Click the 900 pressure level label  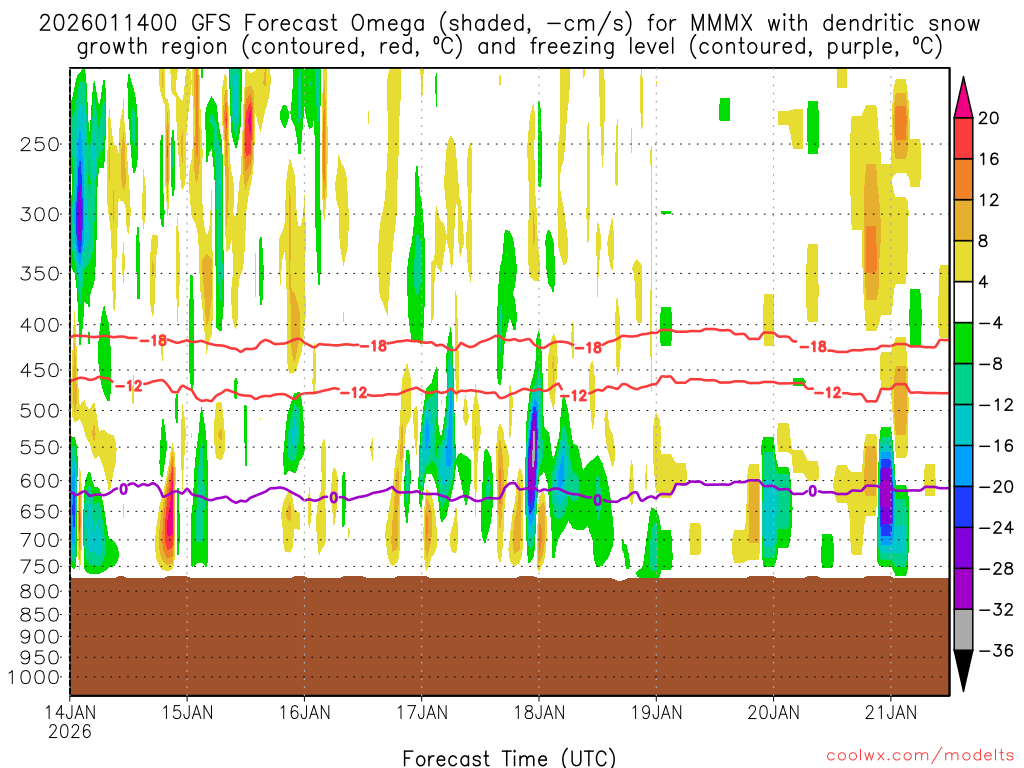40,637
